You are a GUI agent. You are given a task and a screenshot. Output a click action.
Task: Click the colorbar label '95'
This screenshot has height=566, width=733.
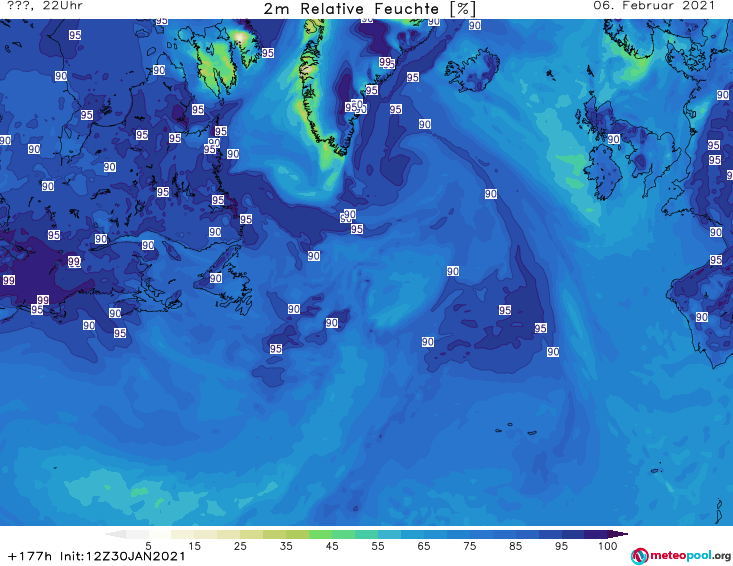click(561, 546)
